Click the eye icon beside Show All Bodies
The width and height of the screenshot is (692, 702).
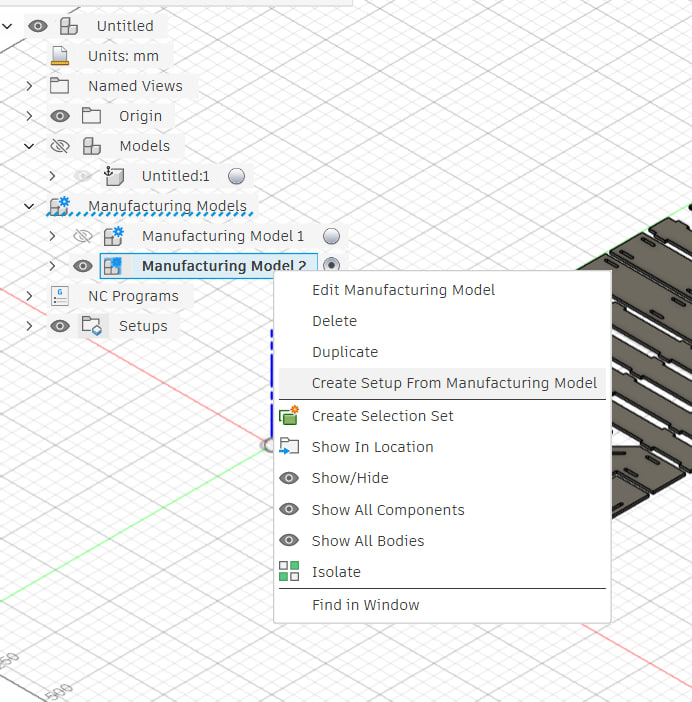point(289,540)
